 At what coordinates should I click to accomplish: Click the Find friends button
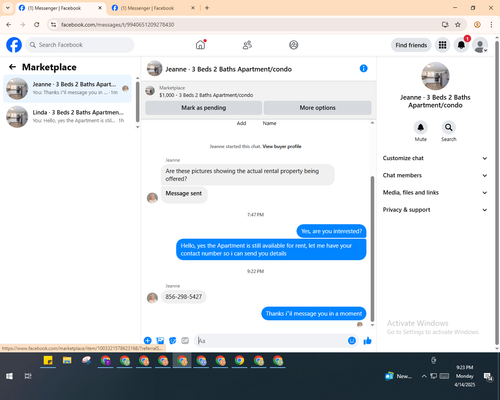pyautogui.click(x=411, y=45)
